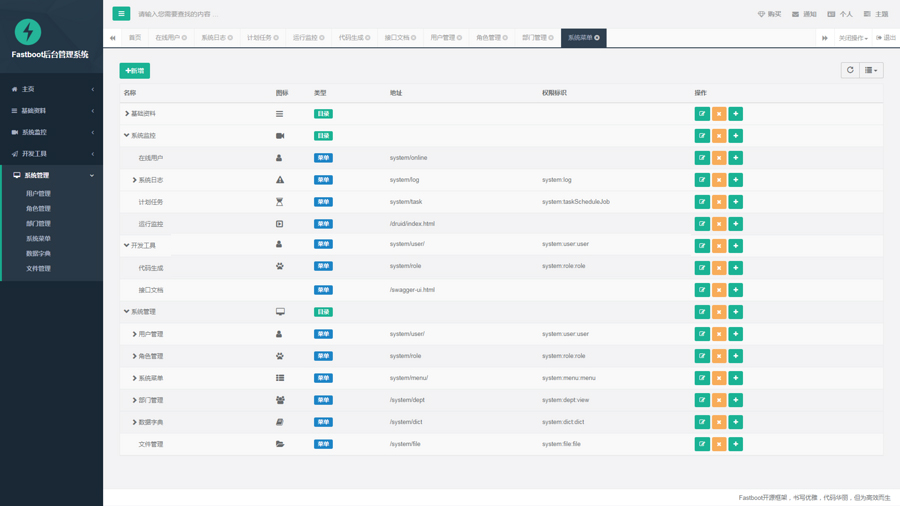
Task: Collapse the 系统监控 tree row
Action: pyautogui.click(x=127, y=136)
